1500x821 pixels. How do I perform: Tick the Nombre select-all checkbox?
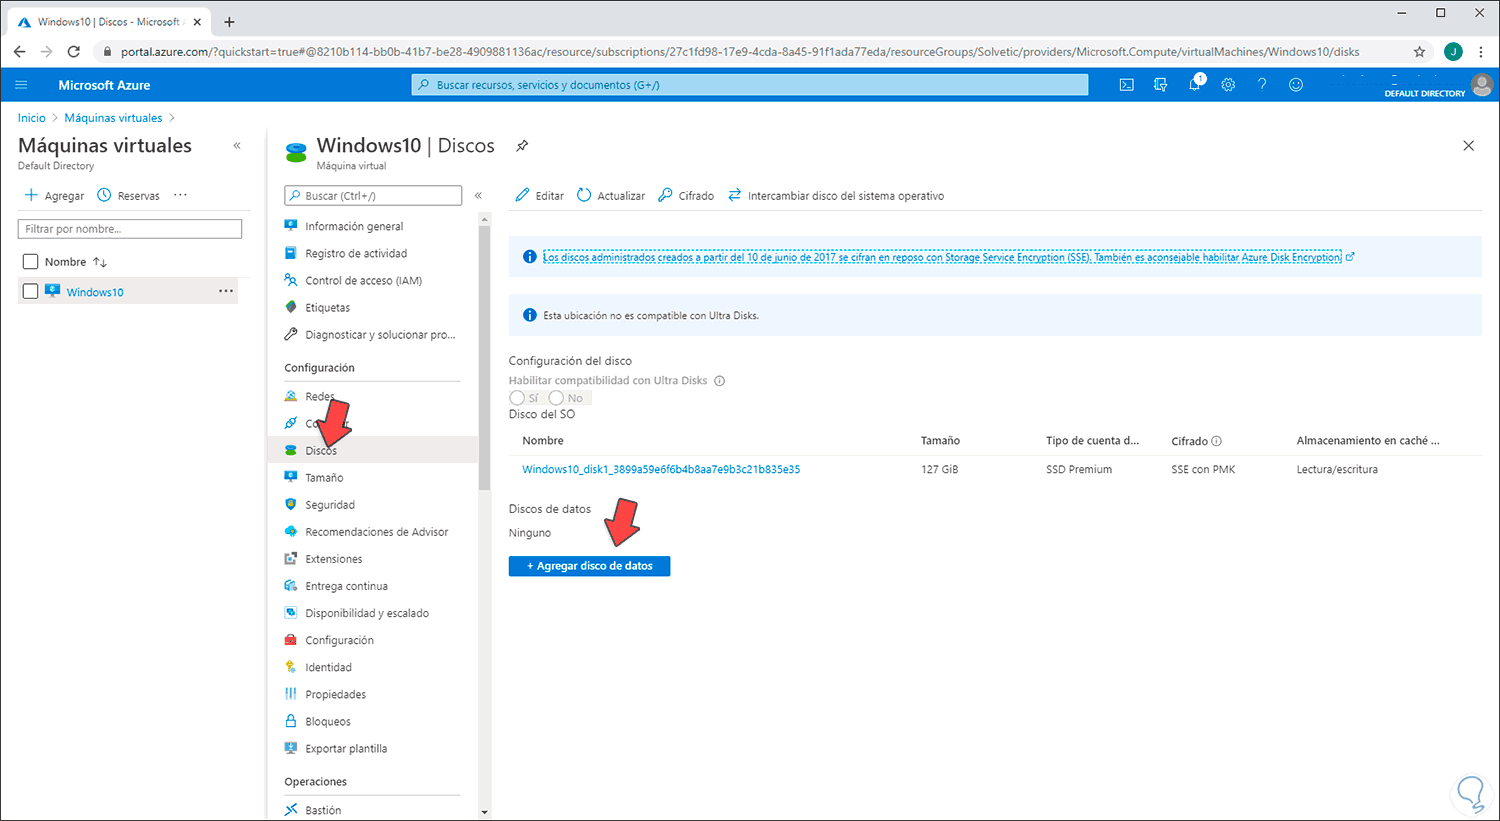pos(30,262)
